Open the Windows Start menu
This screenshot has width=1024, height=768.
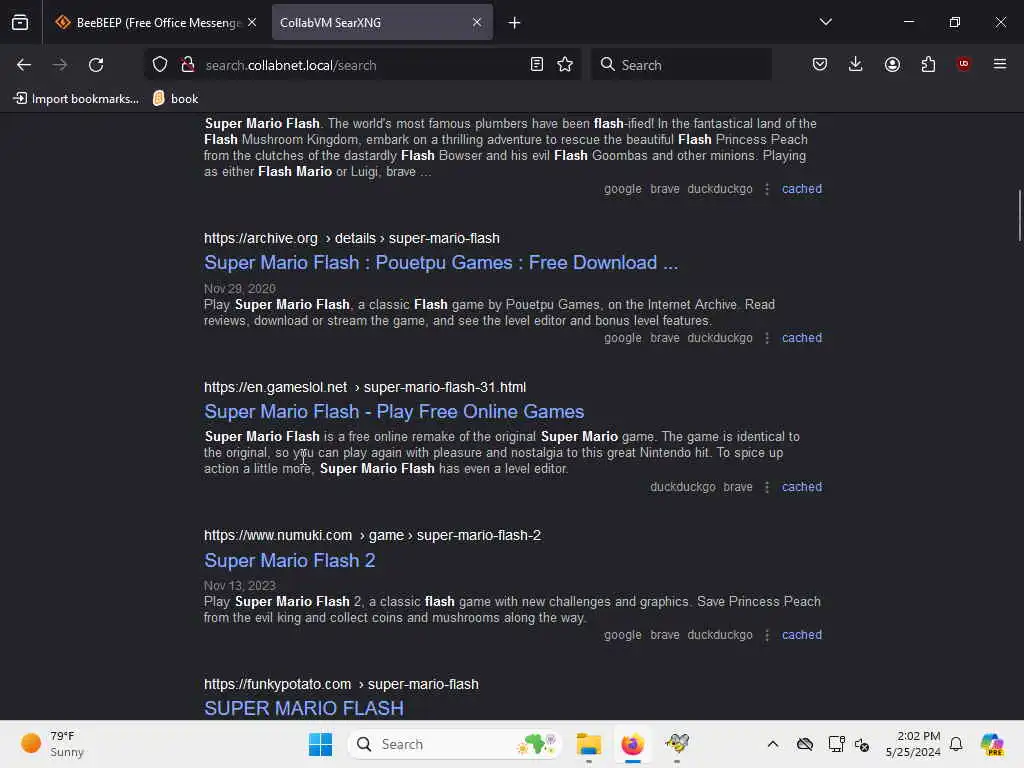pos(320,744)
